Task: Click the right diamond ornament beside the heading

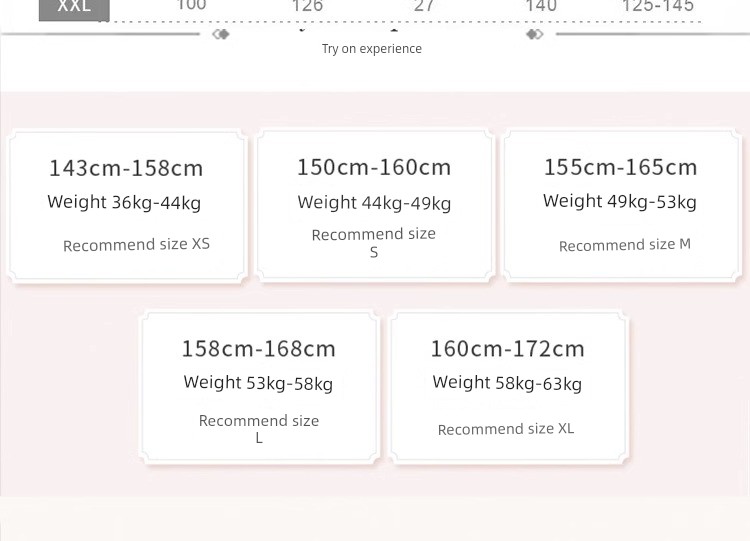Action: 535,34
